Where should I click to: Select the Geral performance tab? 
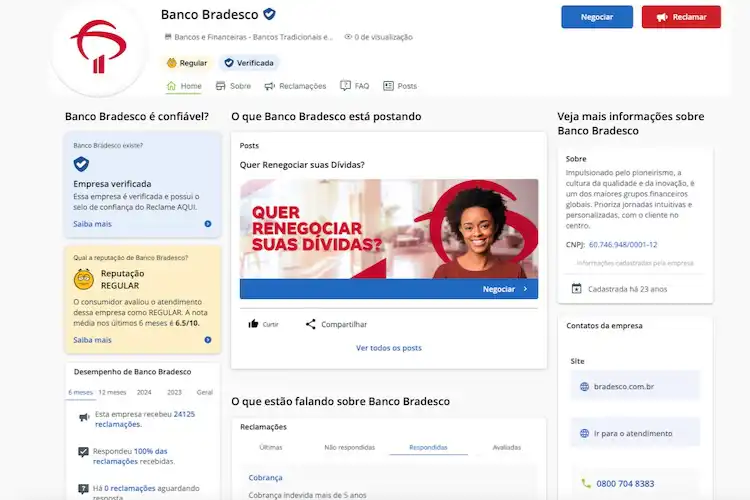tap(205, 392)
